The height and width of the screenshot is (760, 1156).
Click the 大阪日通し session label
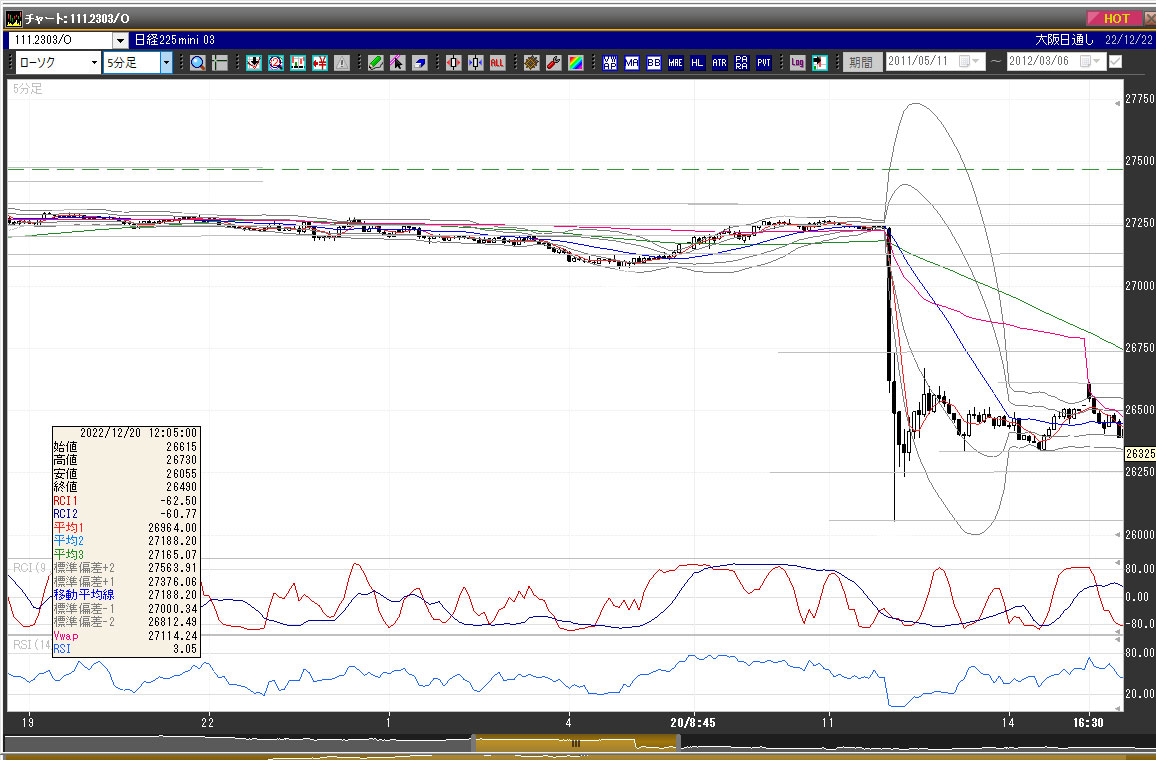[1064, 40]
